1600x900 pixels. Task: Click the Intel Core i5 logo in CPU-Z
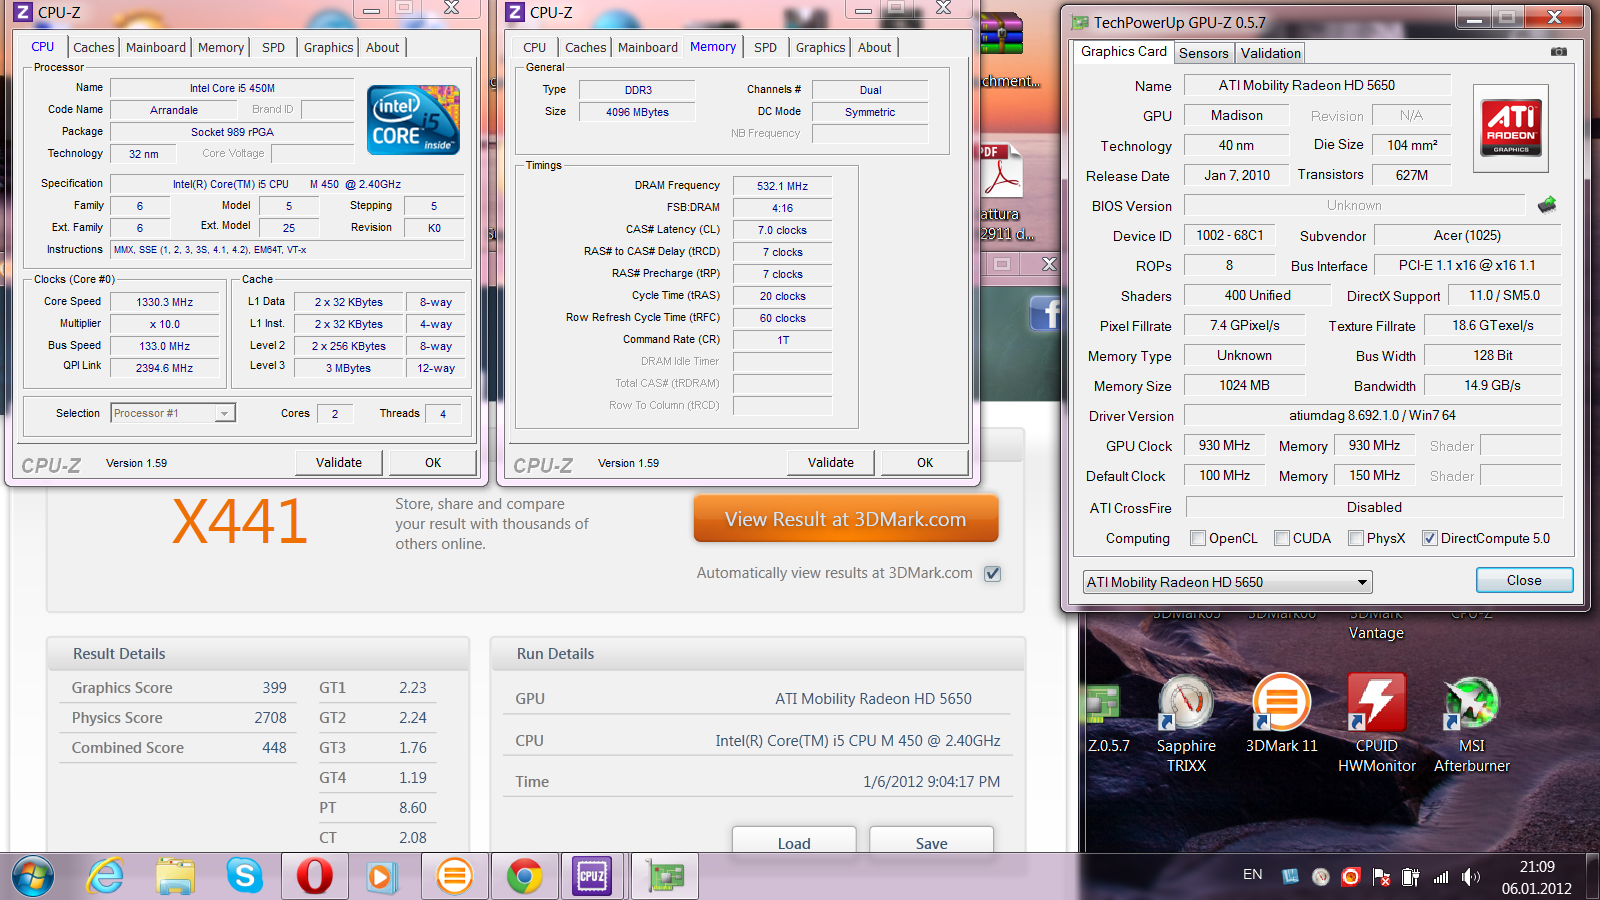(x=414, y=120)
